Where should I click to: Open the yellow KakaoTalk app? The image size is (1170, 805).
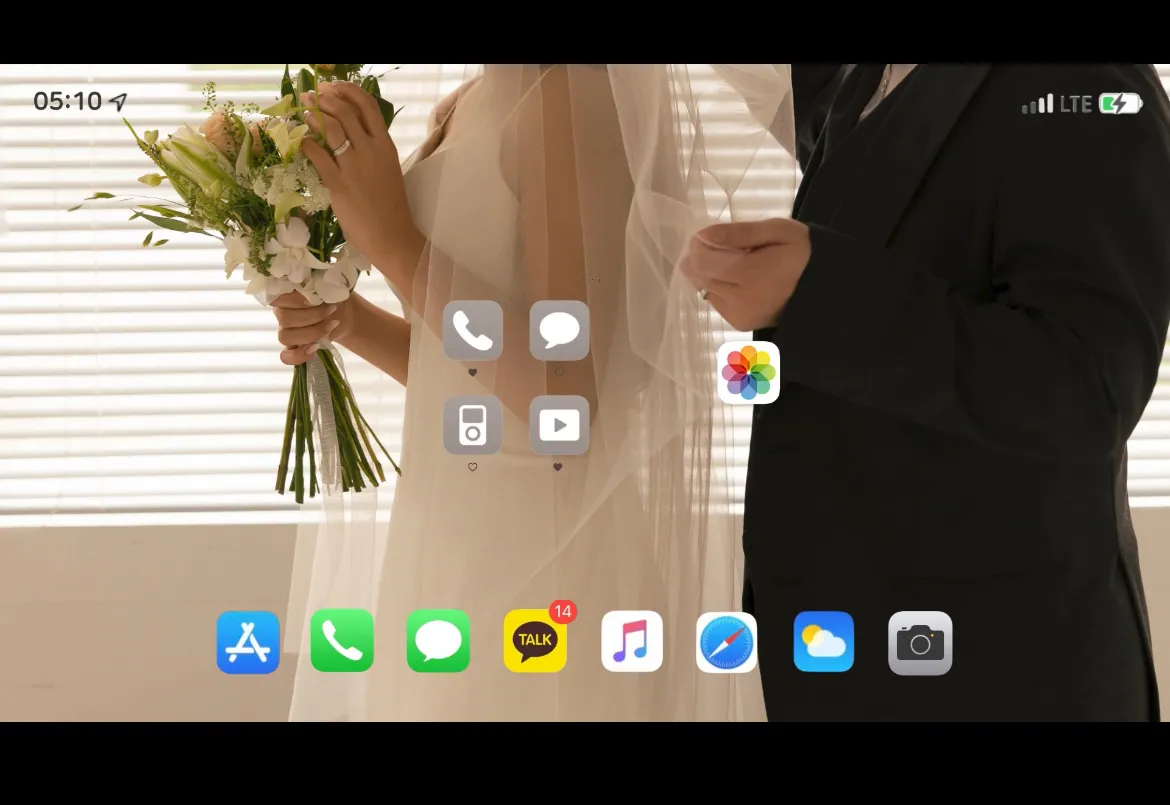(534, 641)
